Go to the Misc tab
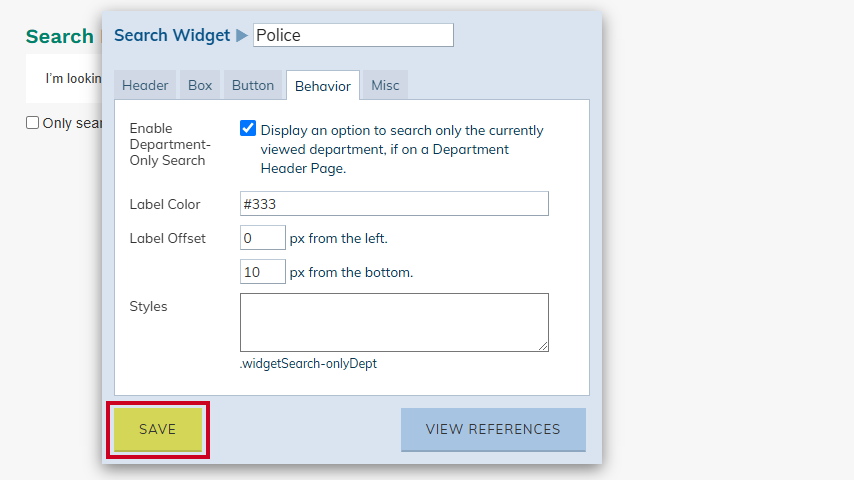Viewport: 854px width, 480px height. (385, 86)
